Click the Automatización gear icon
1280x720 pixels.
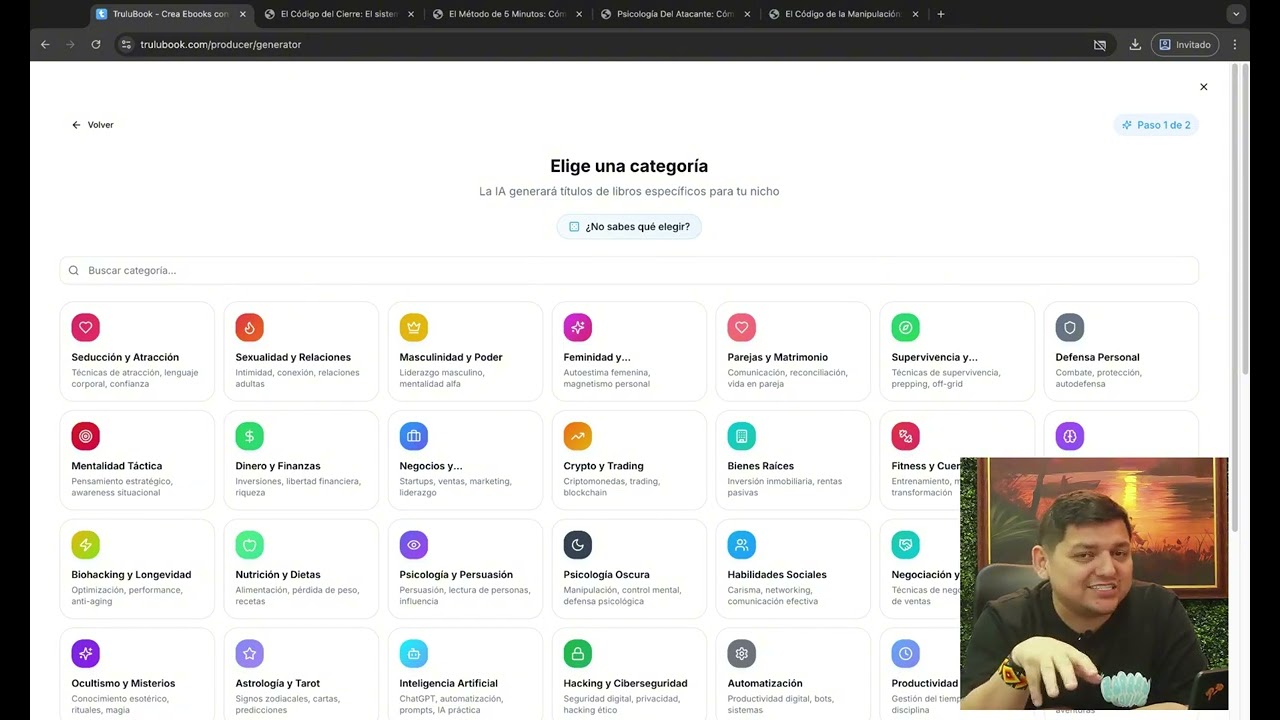(x=741, y=654)
